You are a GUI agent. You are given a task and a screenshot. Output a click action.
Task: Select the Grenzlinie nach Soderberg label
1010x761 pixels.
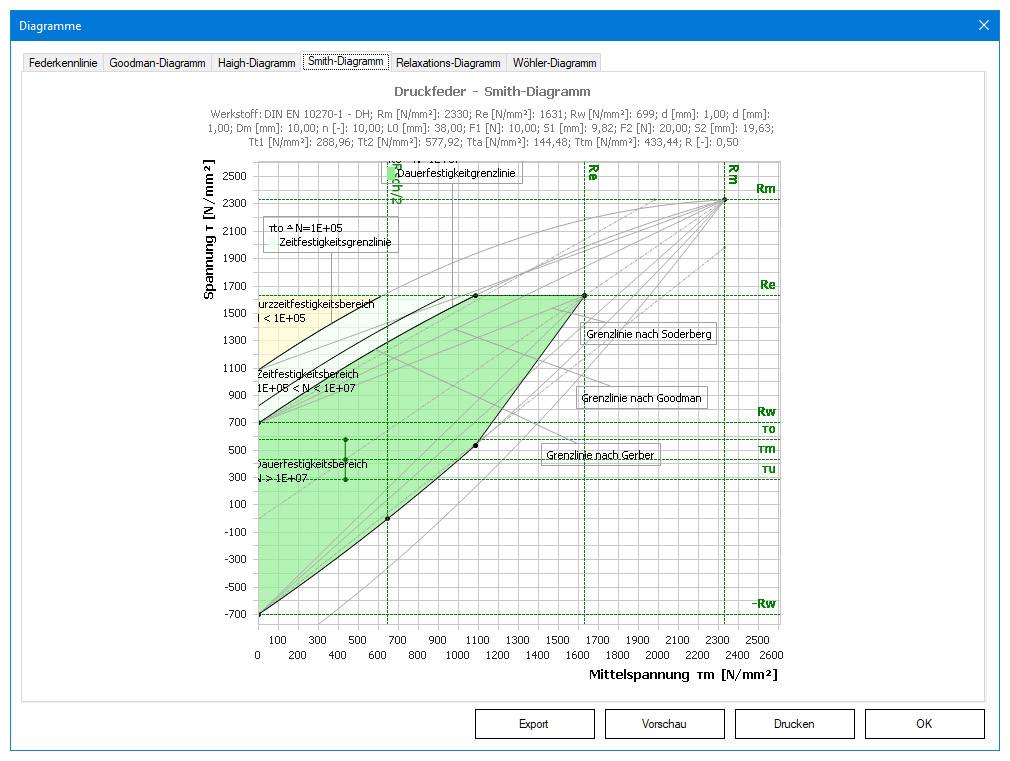[649, 334]
